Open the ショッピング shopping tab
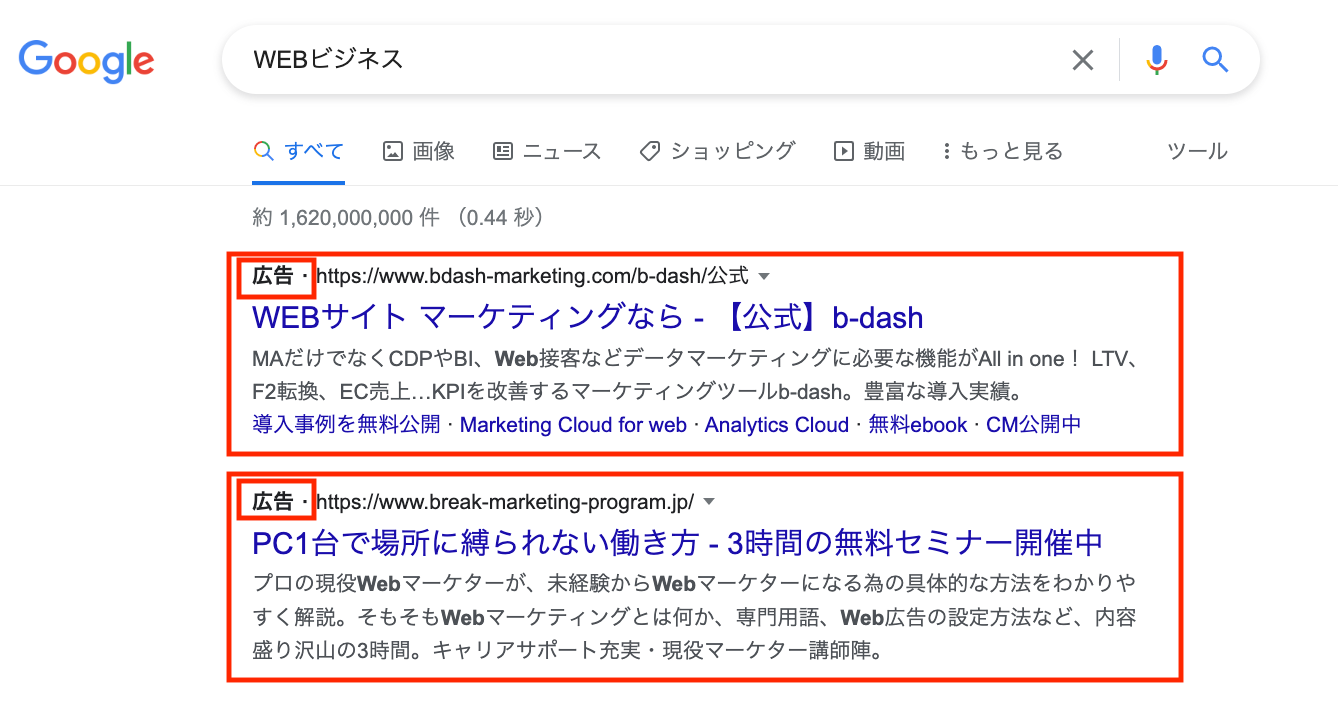1338x716 pixels. tap(717, 151)
